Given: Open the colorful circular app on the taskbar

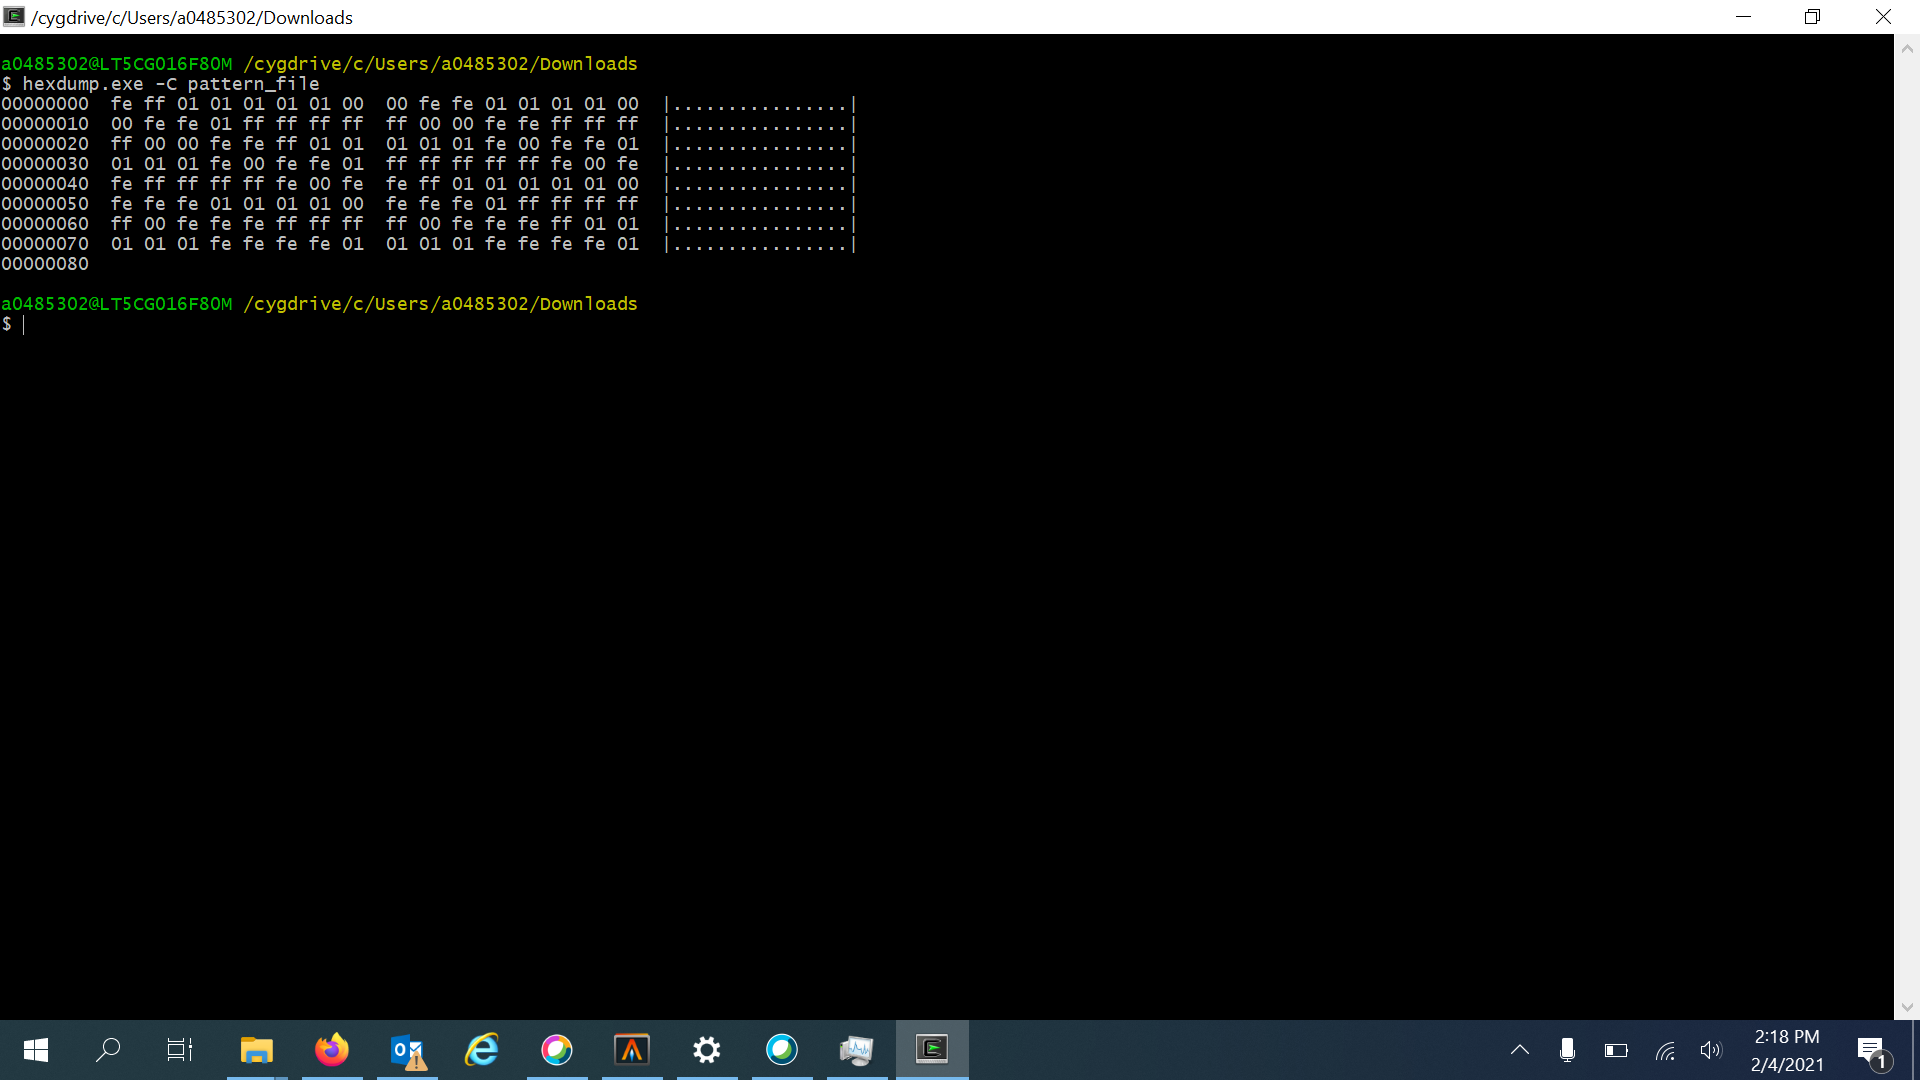Looking at the screenshot, I should click(557, 1050).
